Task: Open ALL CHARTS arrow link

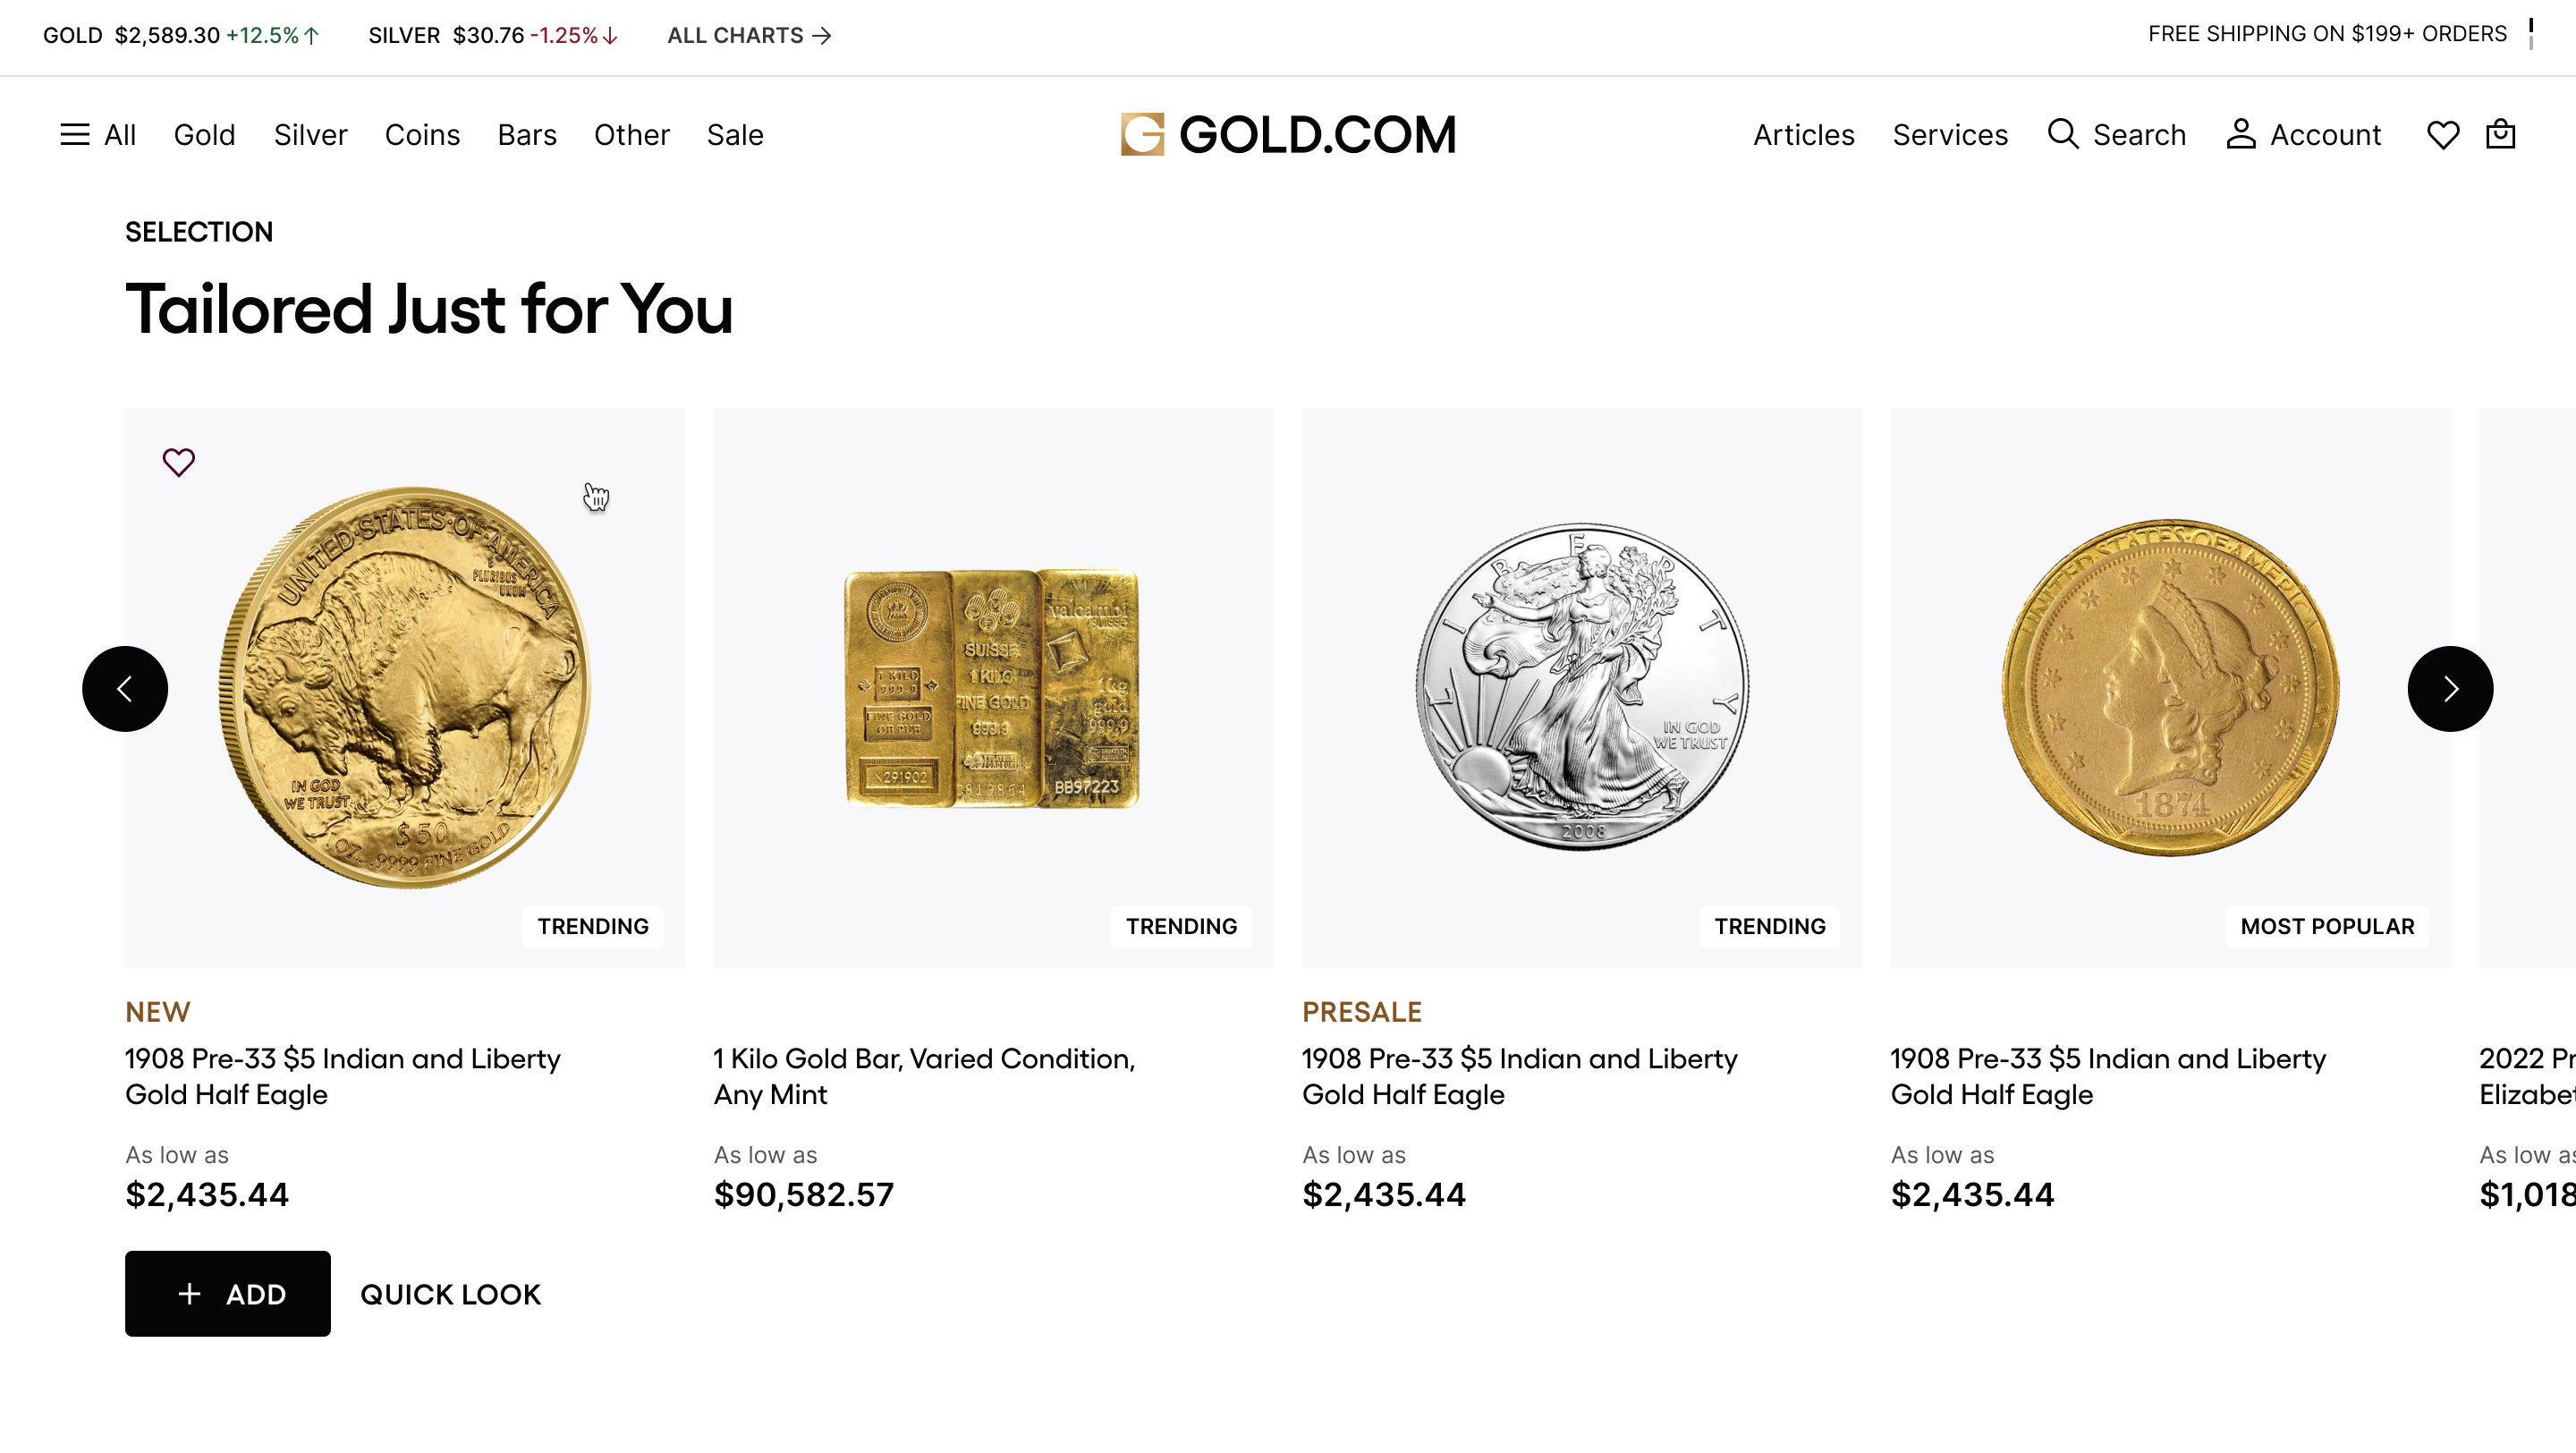Action: (749, 35)
